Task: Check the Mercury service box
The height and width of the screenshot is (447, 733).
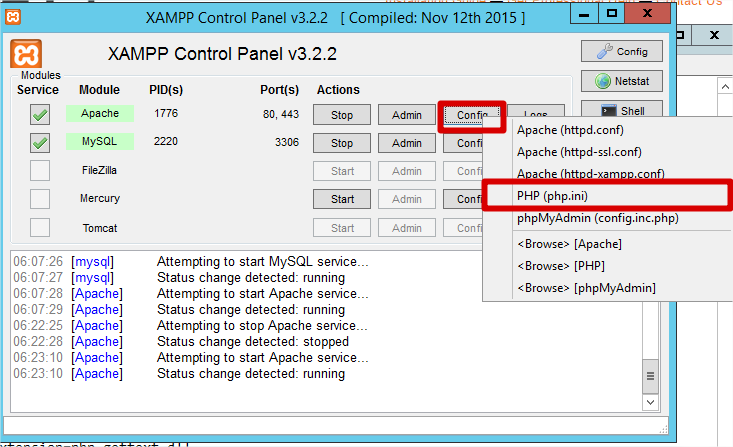Action: click(39, 199)
